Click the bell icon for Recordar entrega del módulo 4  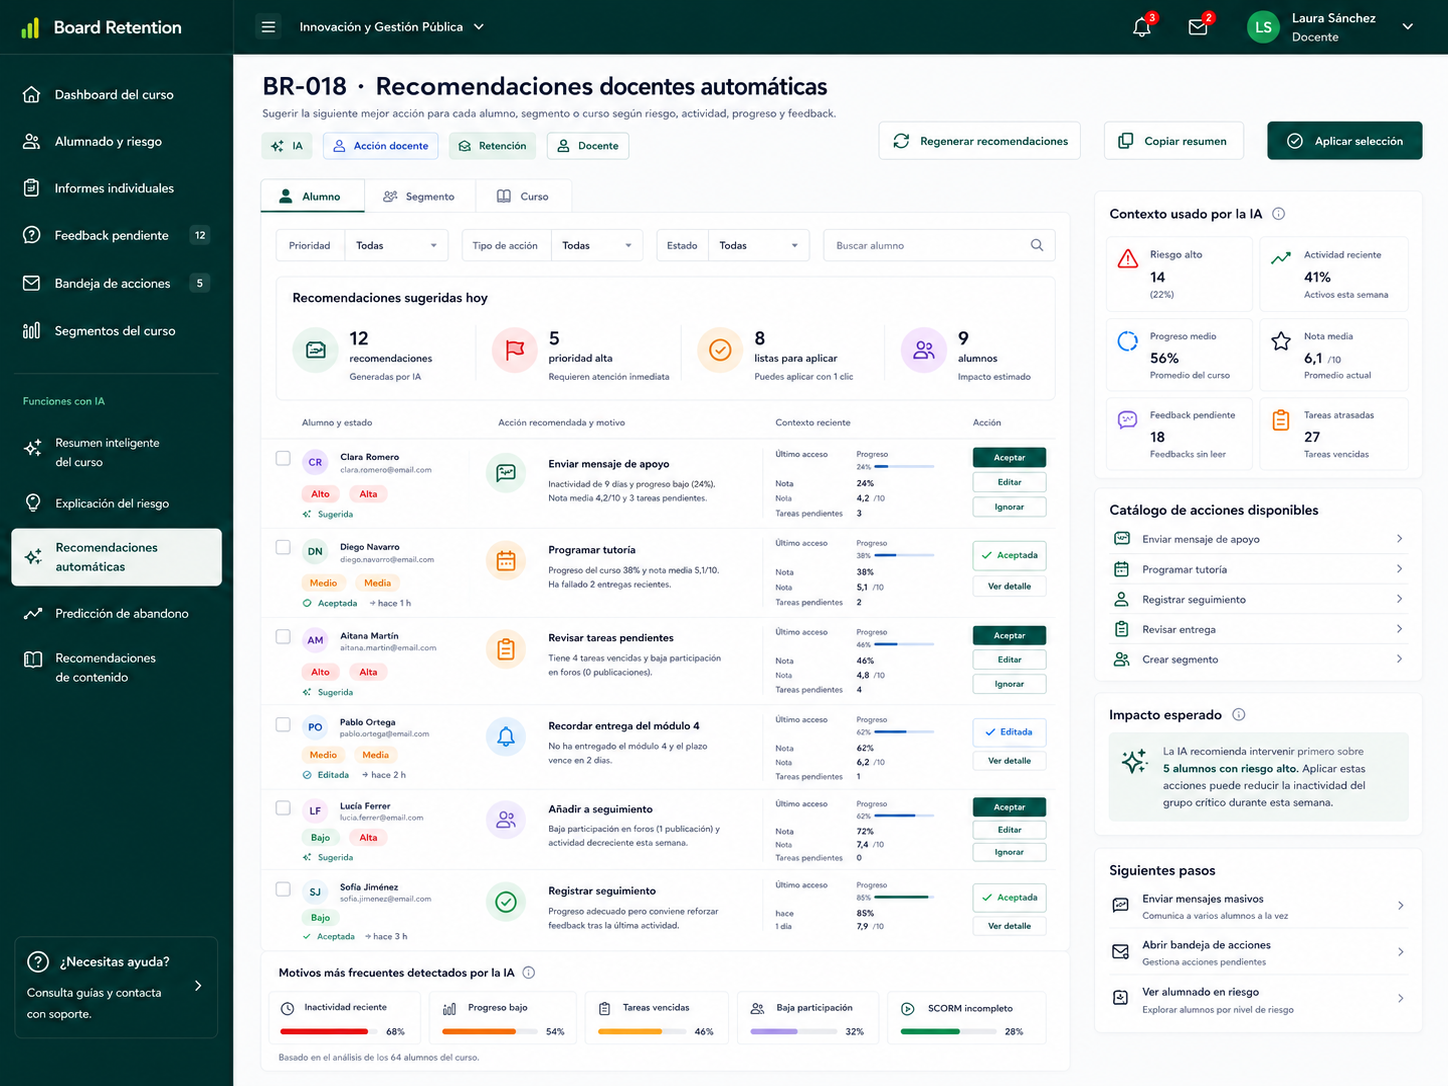(x=506, y=737)
